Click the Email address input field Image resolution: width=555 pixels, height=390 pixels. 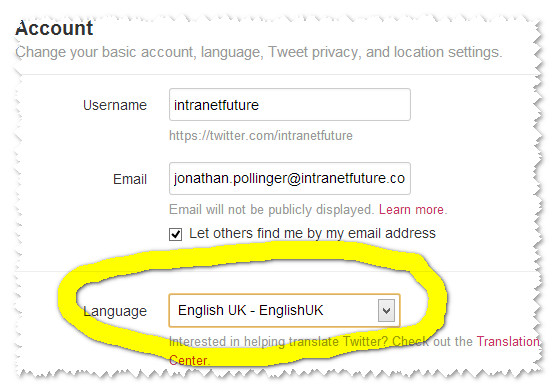[290, 178]
